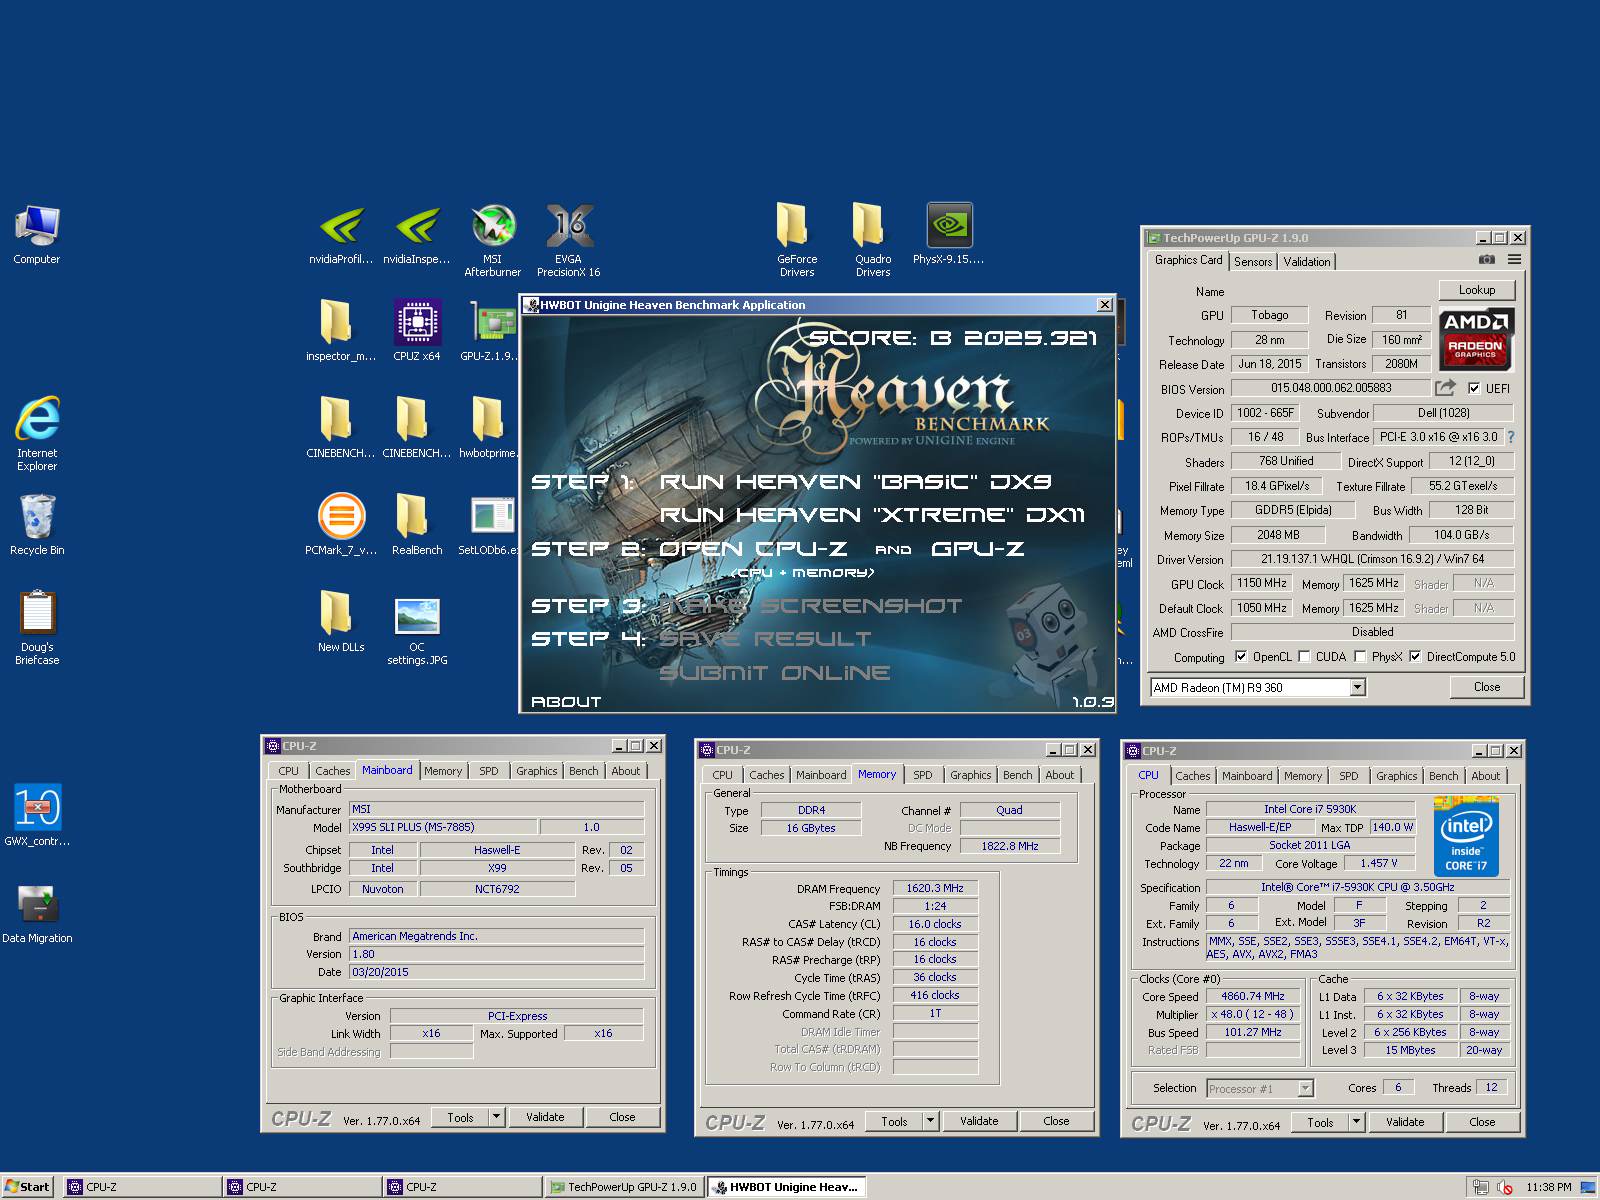Open Tools dropdown arrow in Mainboard CPU-Z window

click(x=496, y=1117)
